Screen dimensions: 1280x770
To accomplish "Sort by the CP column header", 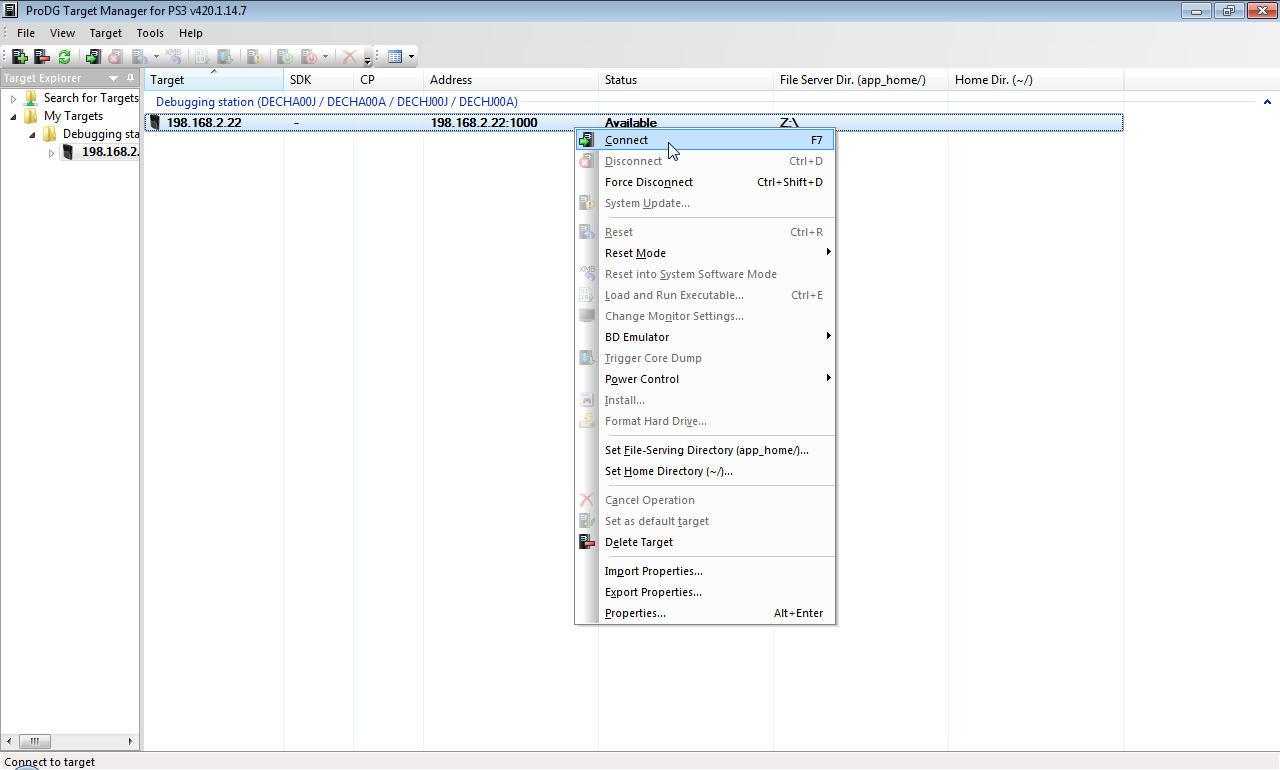I will pyautogui.click(x=389, y=80).
